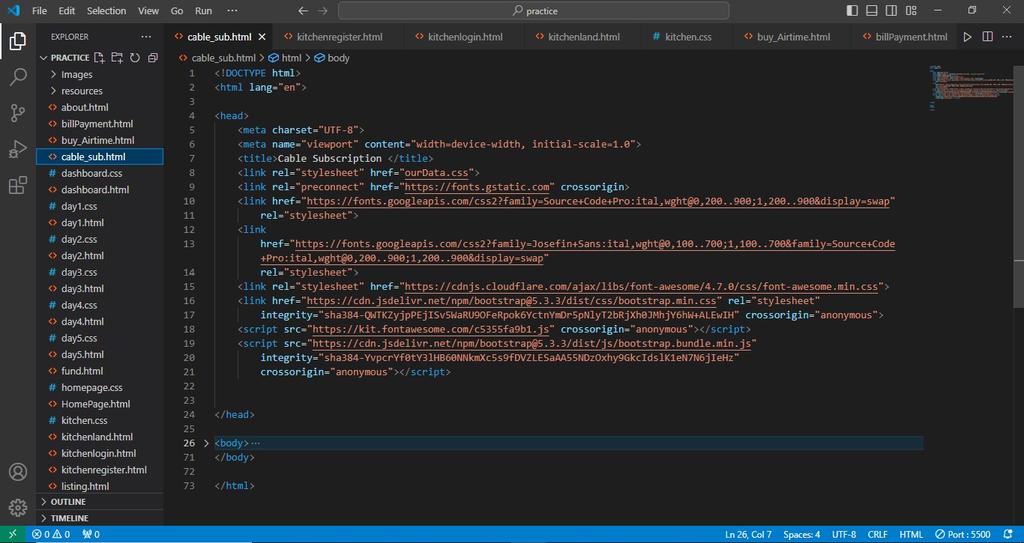
Task: Open the Selection menu
Action: [x=106, y=10]
